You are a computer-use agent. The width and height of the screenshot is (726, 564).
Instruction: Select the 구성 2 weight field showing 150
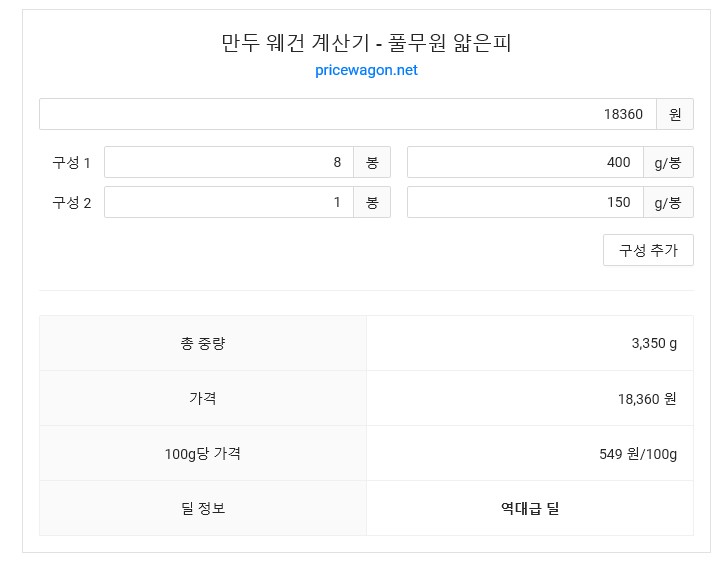(x=525, y=202)
